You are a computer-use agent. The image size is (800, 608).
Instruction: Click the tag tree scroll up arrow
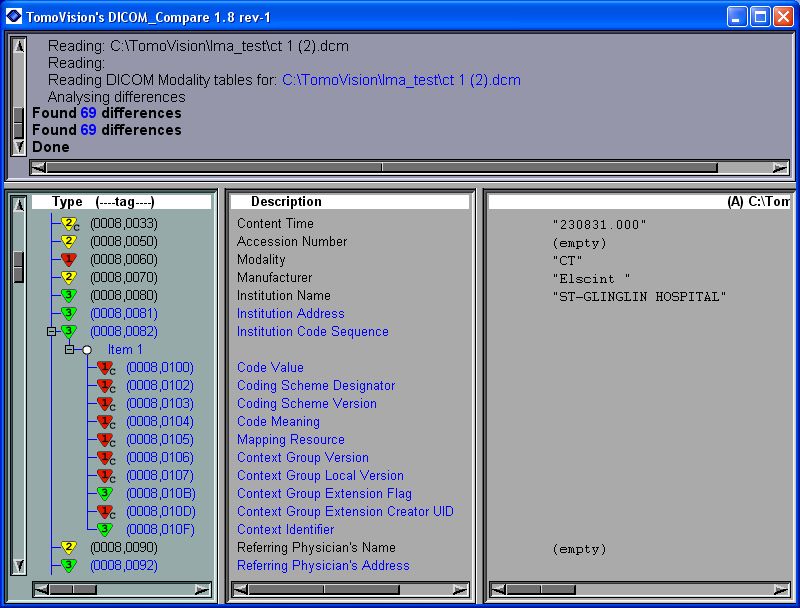tap(19, 205)
